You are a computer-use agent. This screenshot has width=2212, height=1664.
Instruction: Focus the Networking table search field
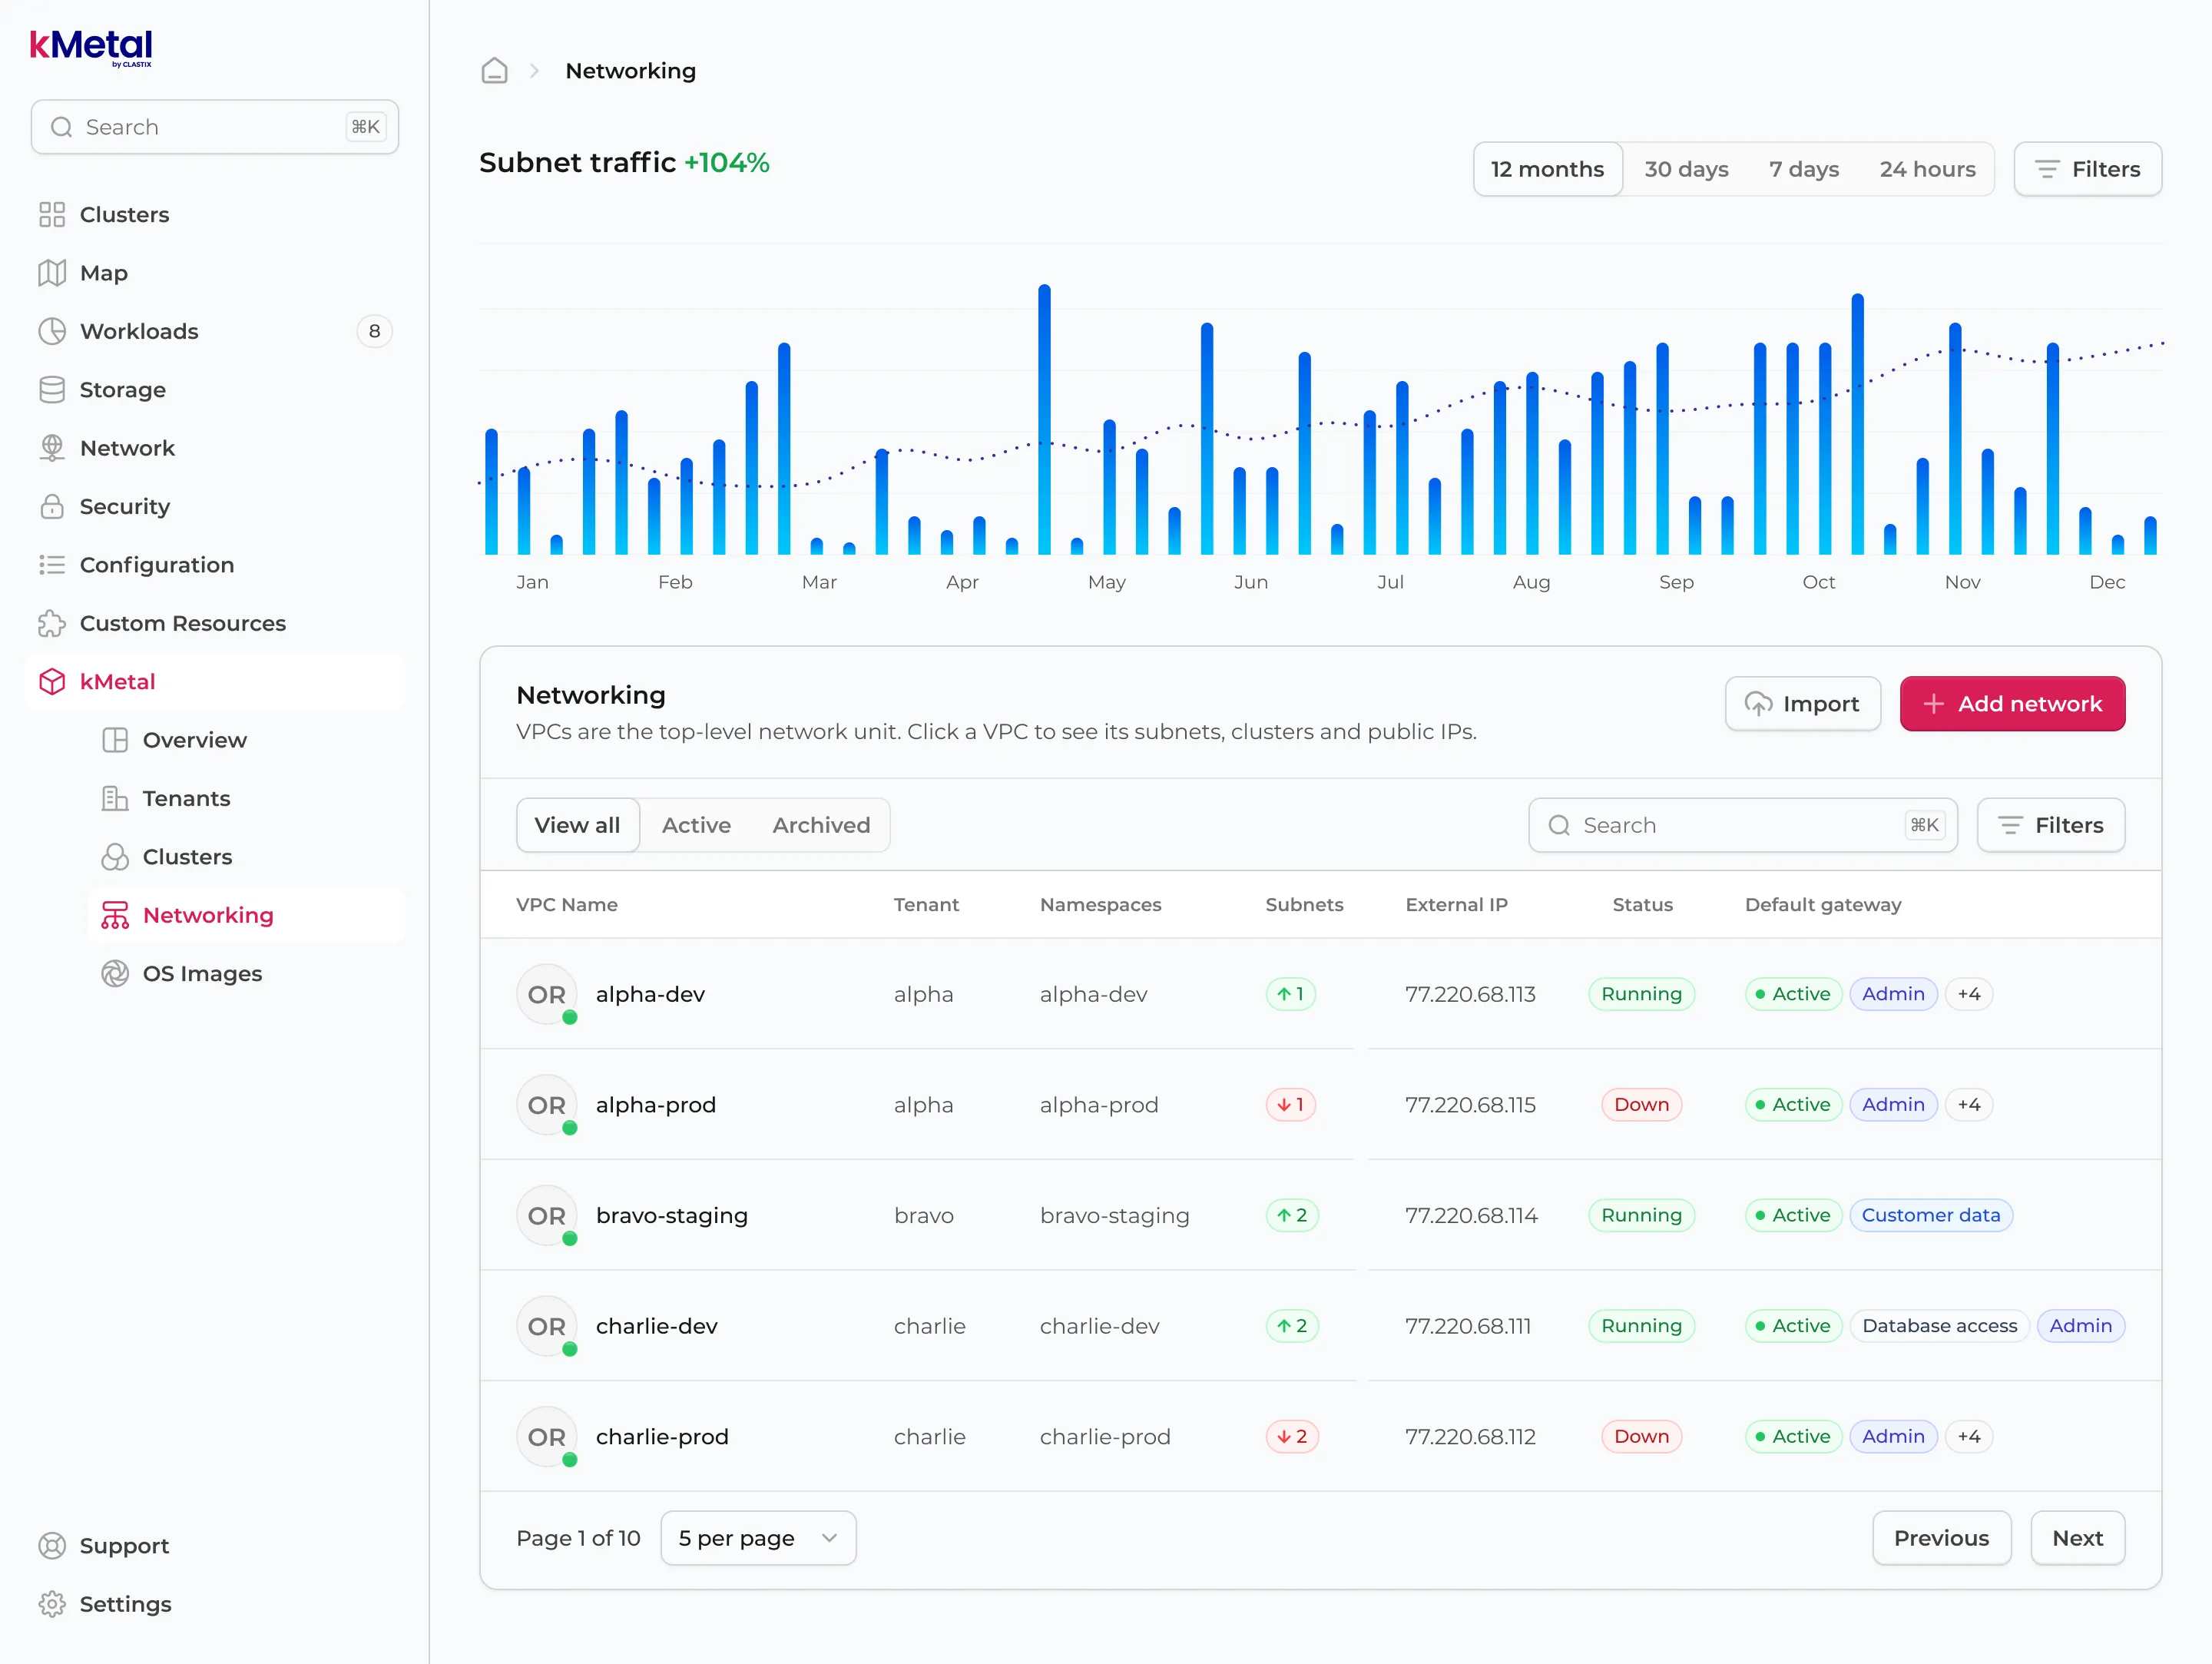[1742, 825]
